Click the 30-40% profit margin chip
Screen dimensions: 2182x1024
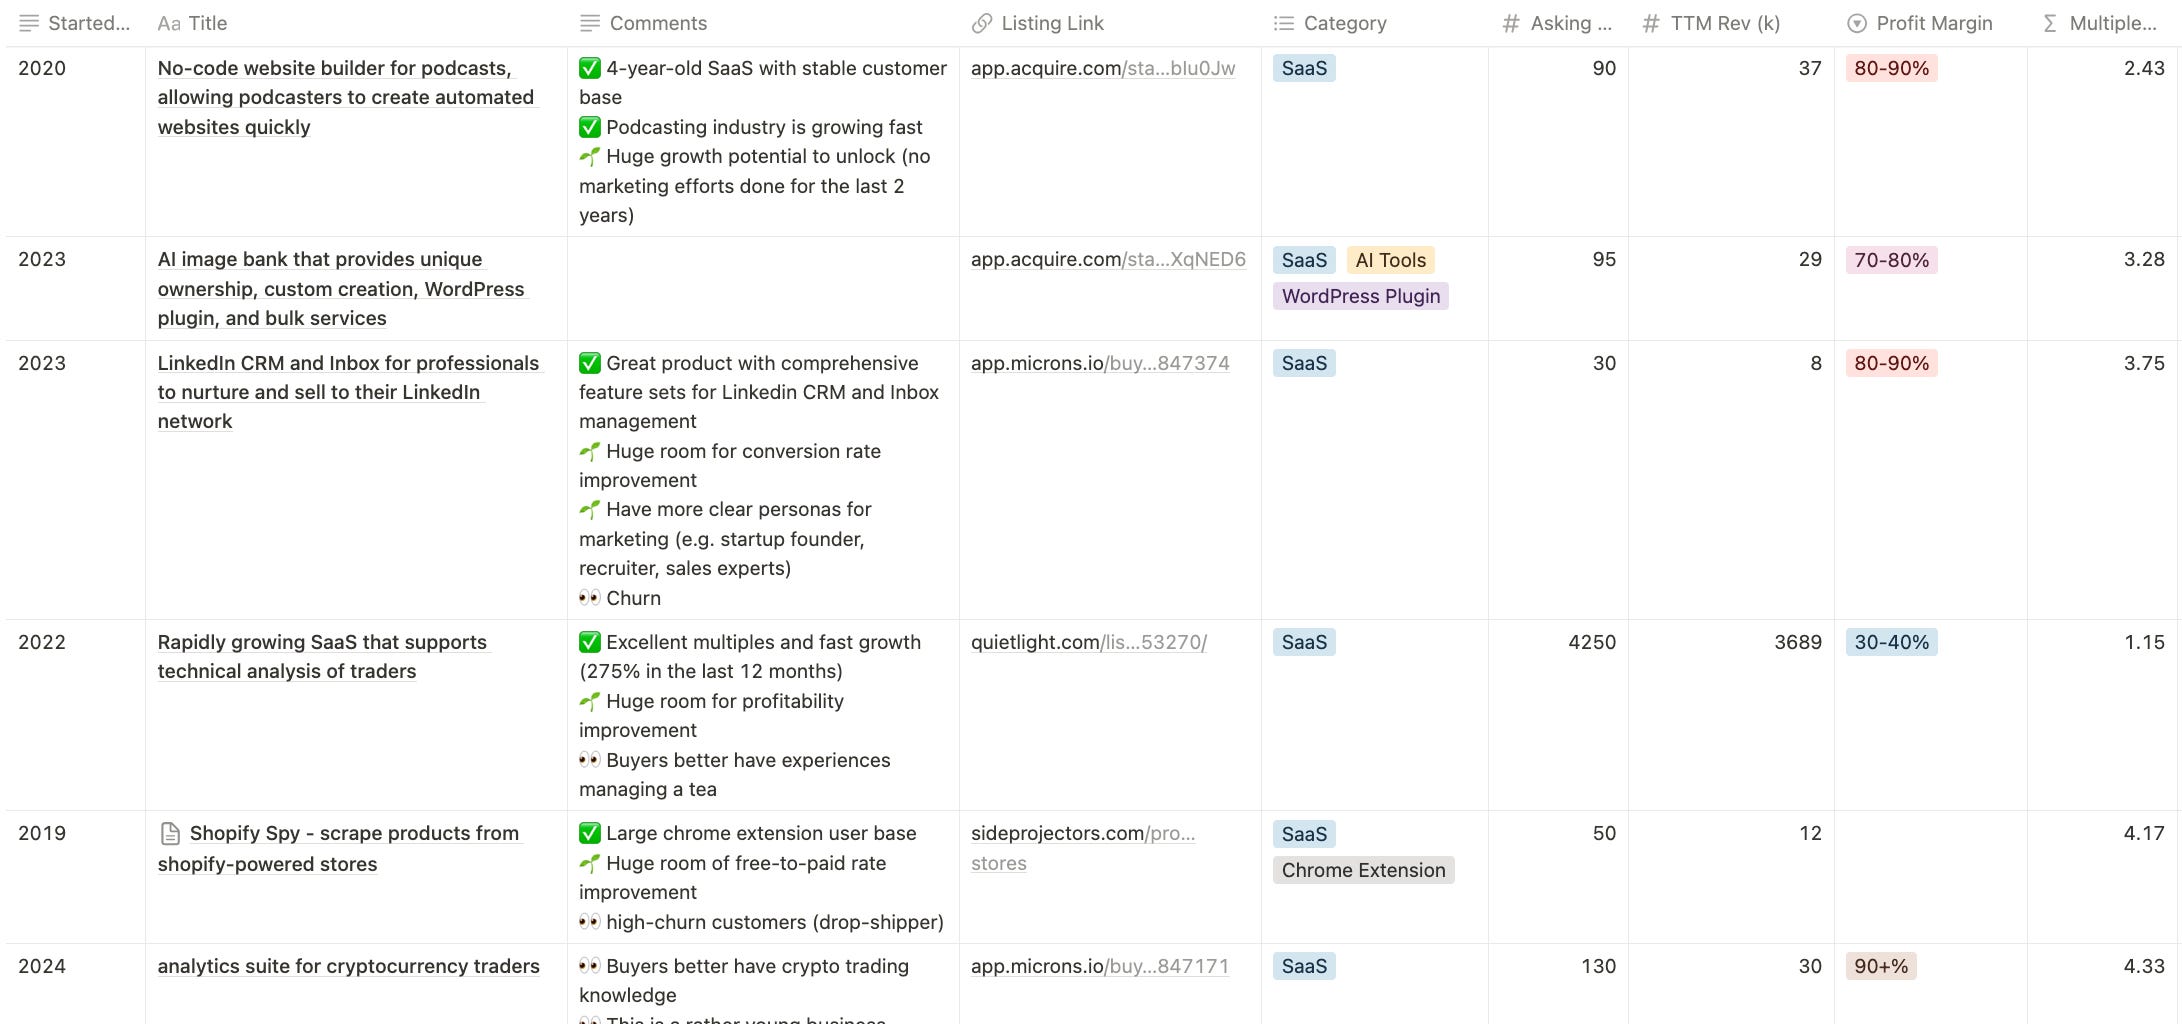(x=1891, y=642)
